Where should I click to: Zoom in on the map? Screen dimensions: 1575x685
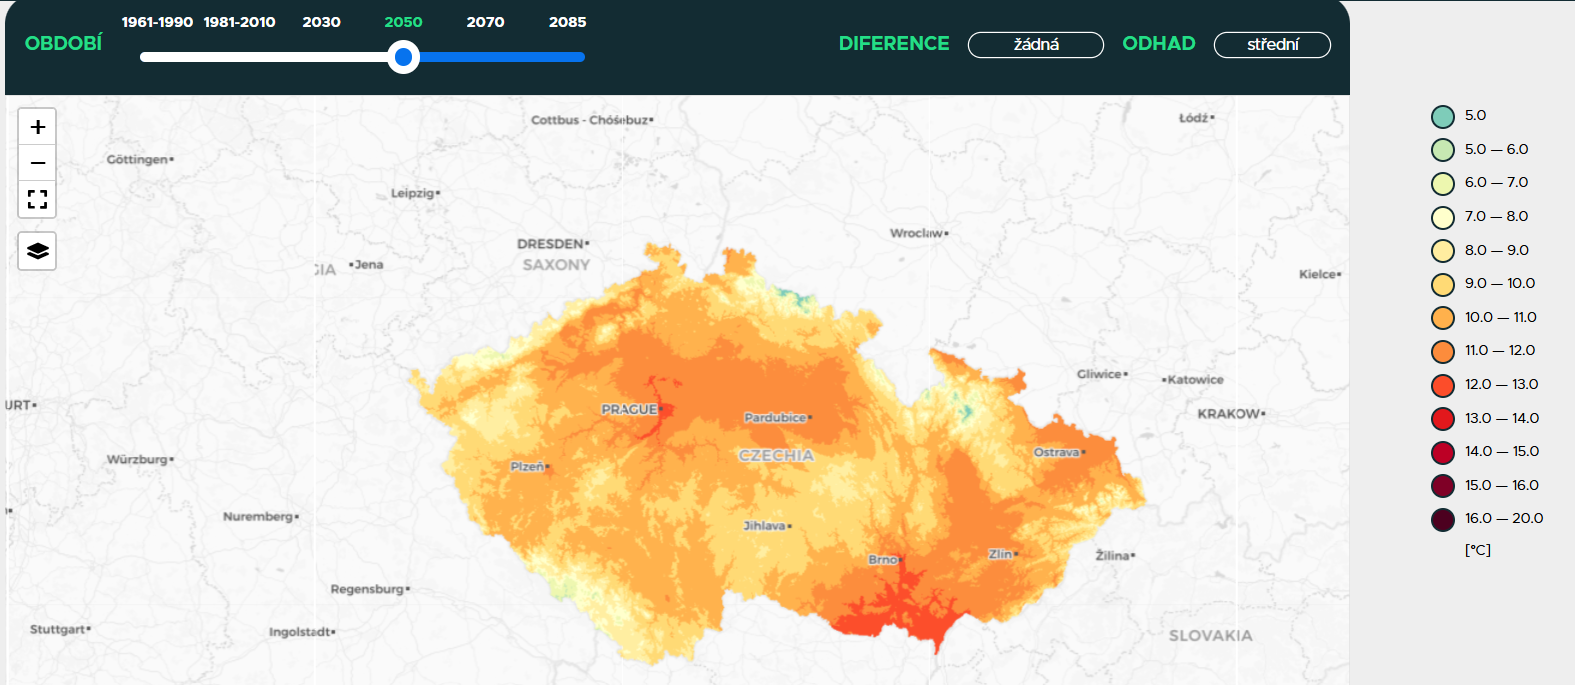click(x=38, y=127)
